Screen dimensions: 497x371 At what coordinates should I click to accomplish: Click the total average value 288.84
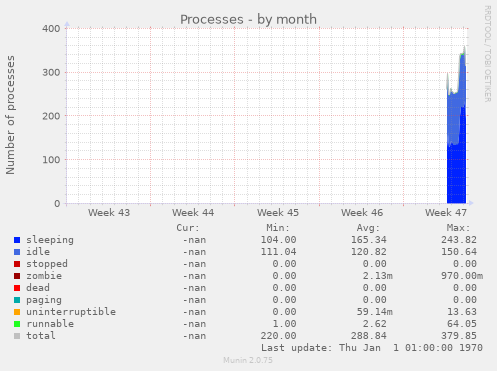pyautogui.click(x=369, y=336)
